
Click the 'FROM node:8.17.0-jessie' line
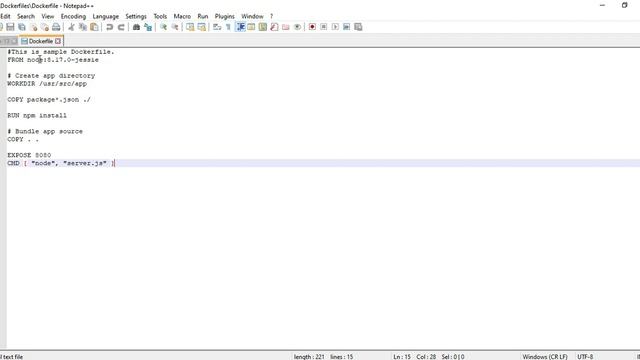(53, 60)
